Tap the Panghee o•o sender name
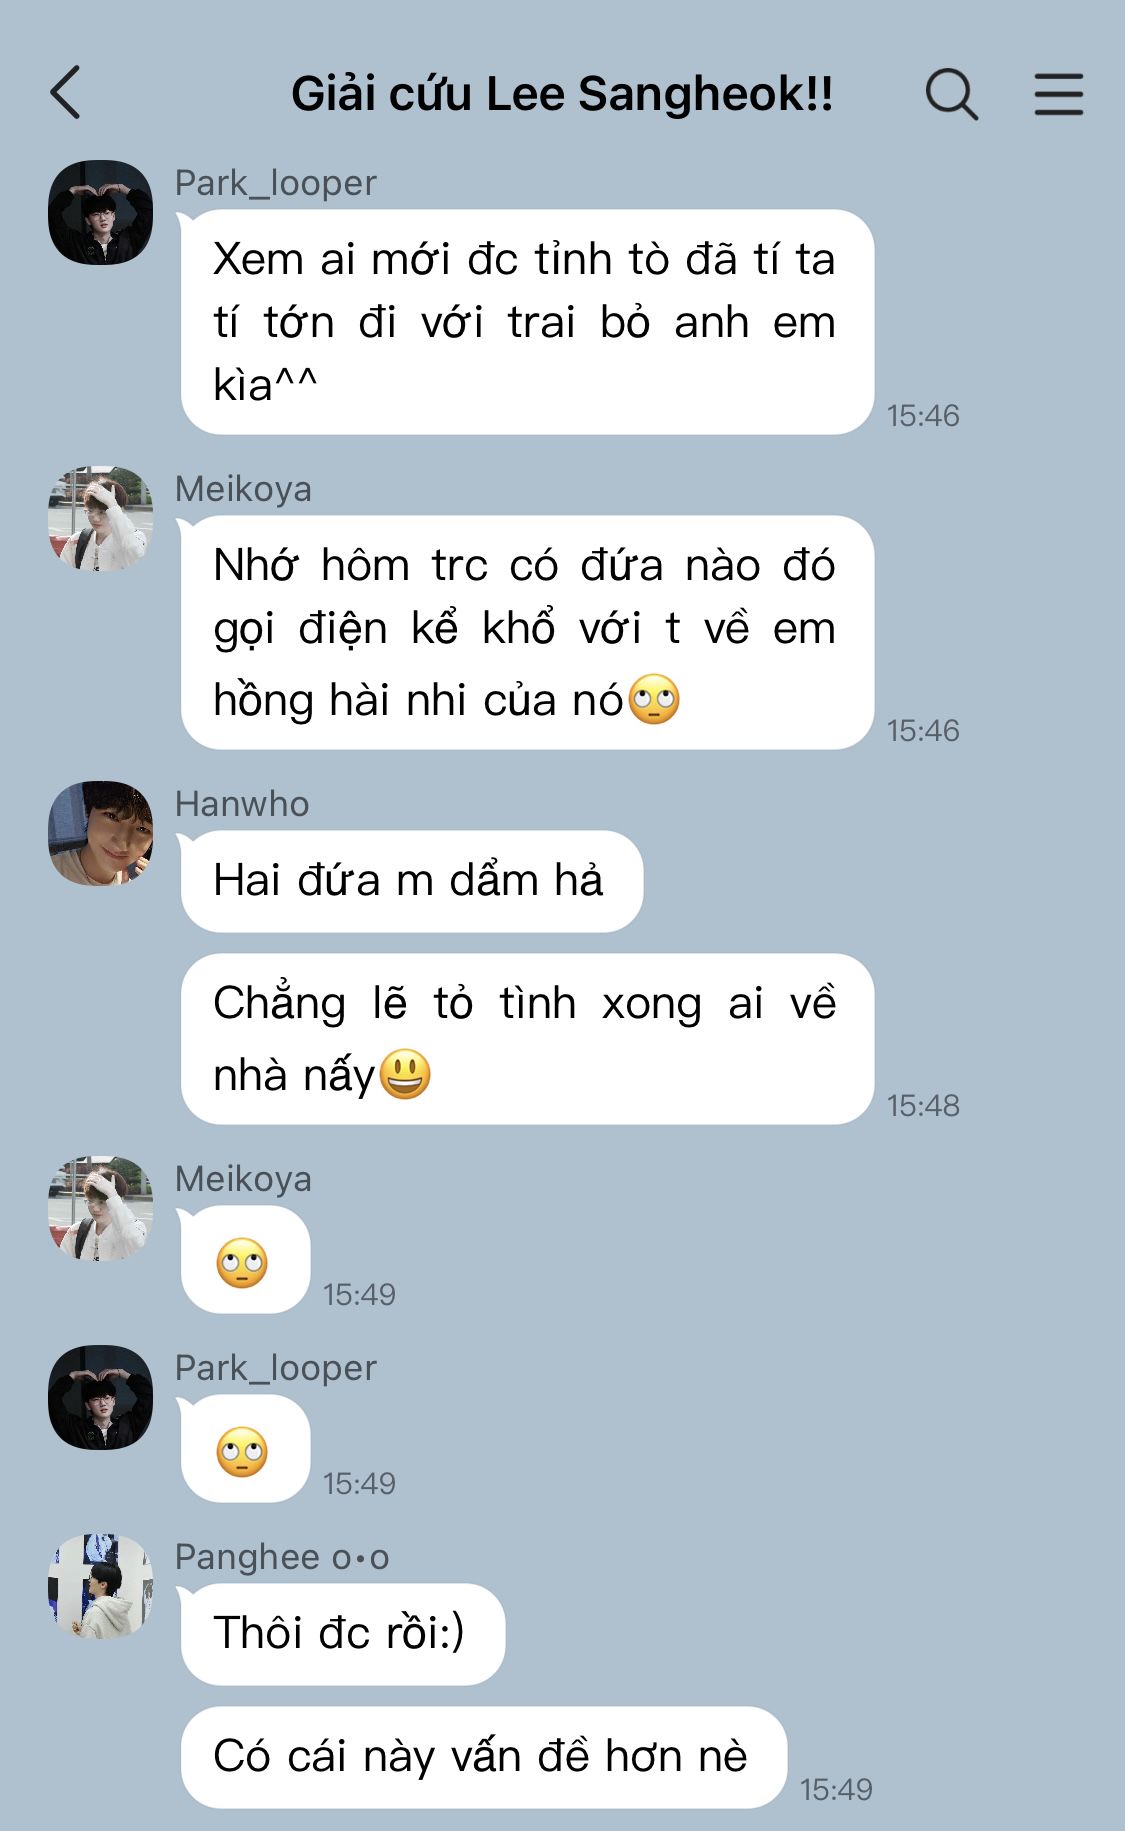The width and height of the screenshot is (1125, 1831). [x=282, y=1557]
